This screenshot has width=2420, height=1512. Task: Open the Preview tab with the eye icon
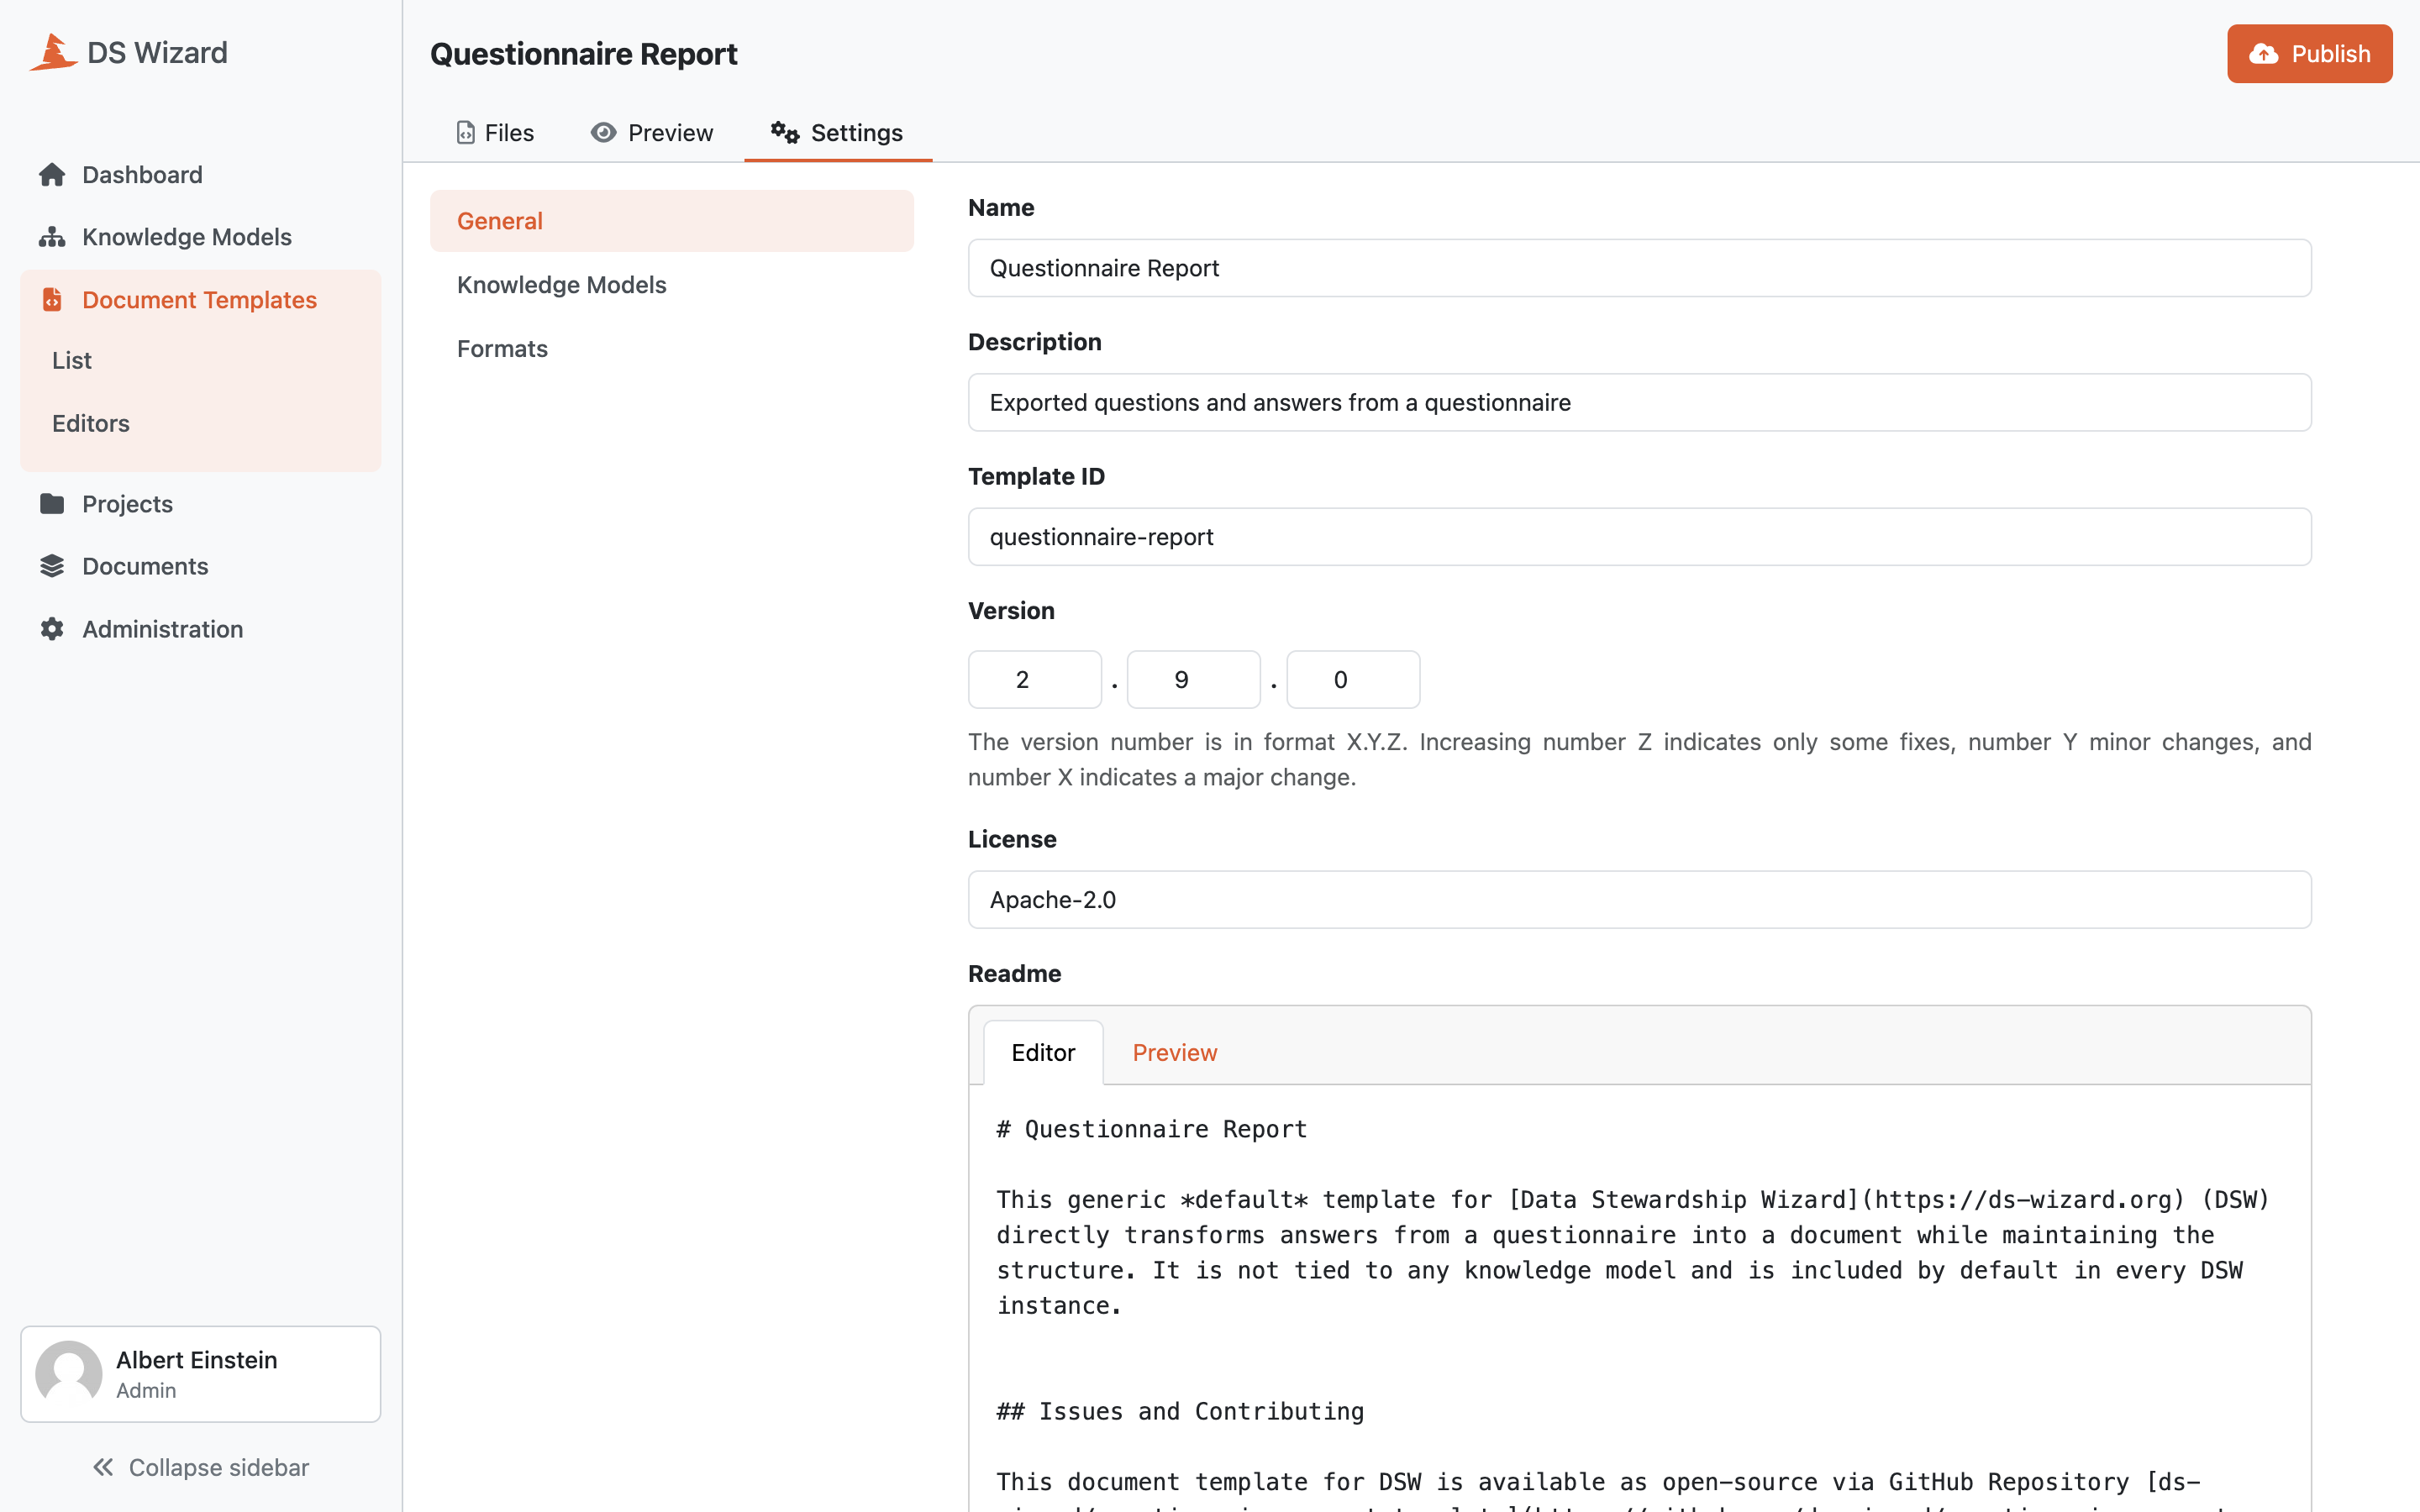pos(652,133)
